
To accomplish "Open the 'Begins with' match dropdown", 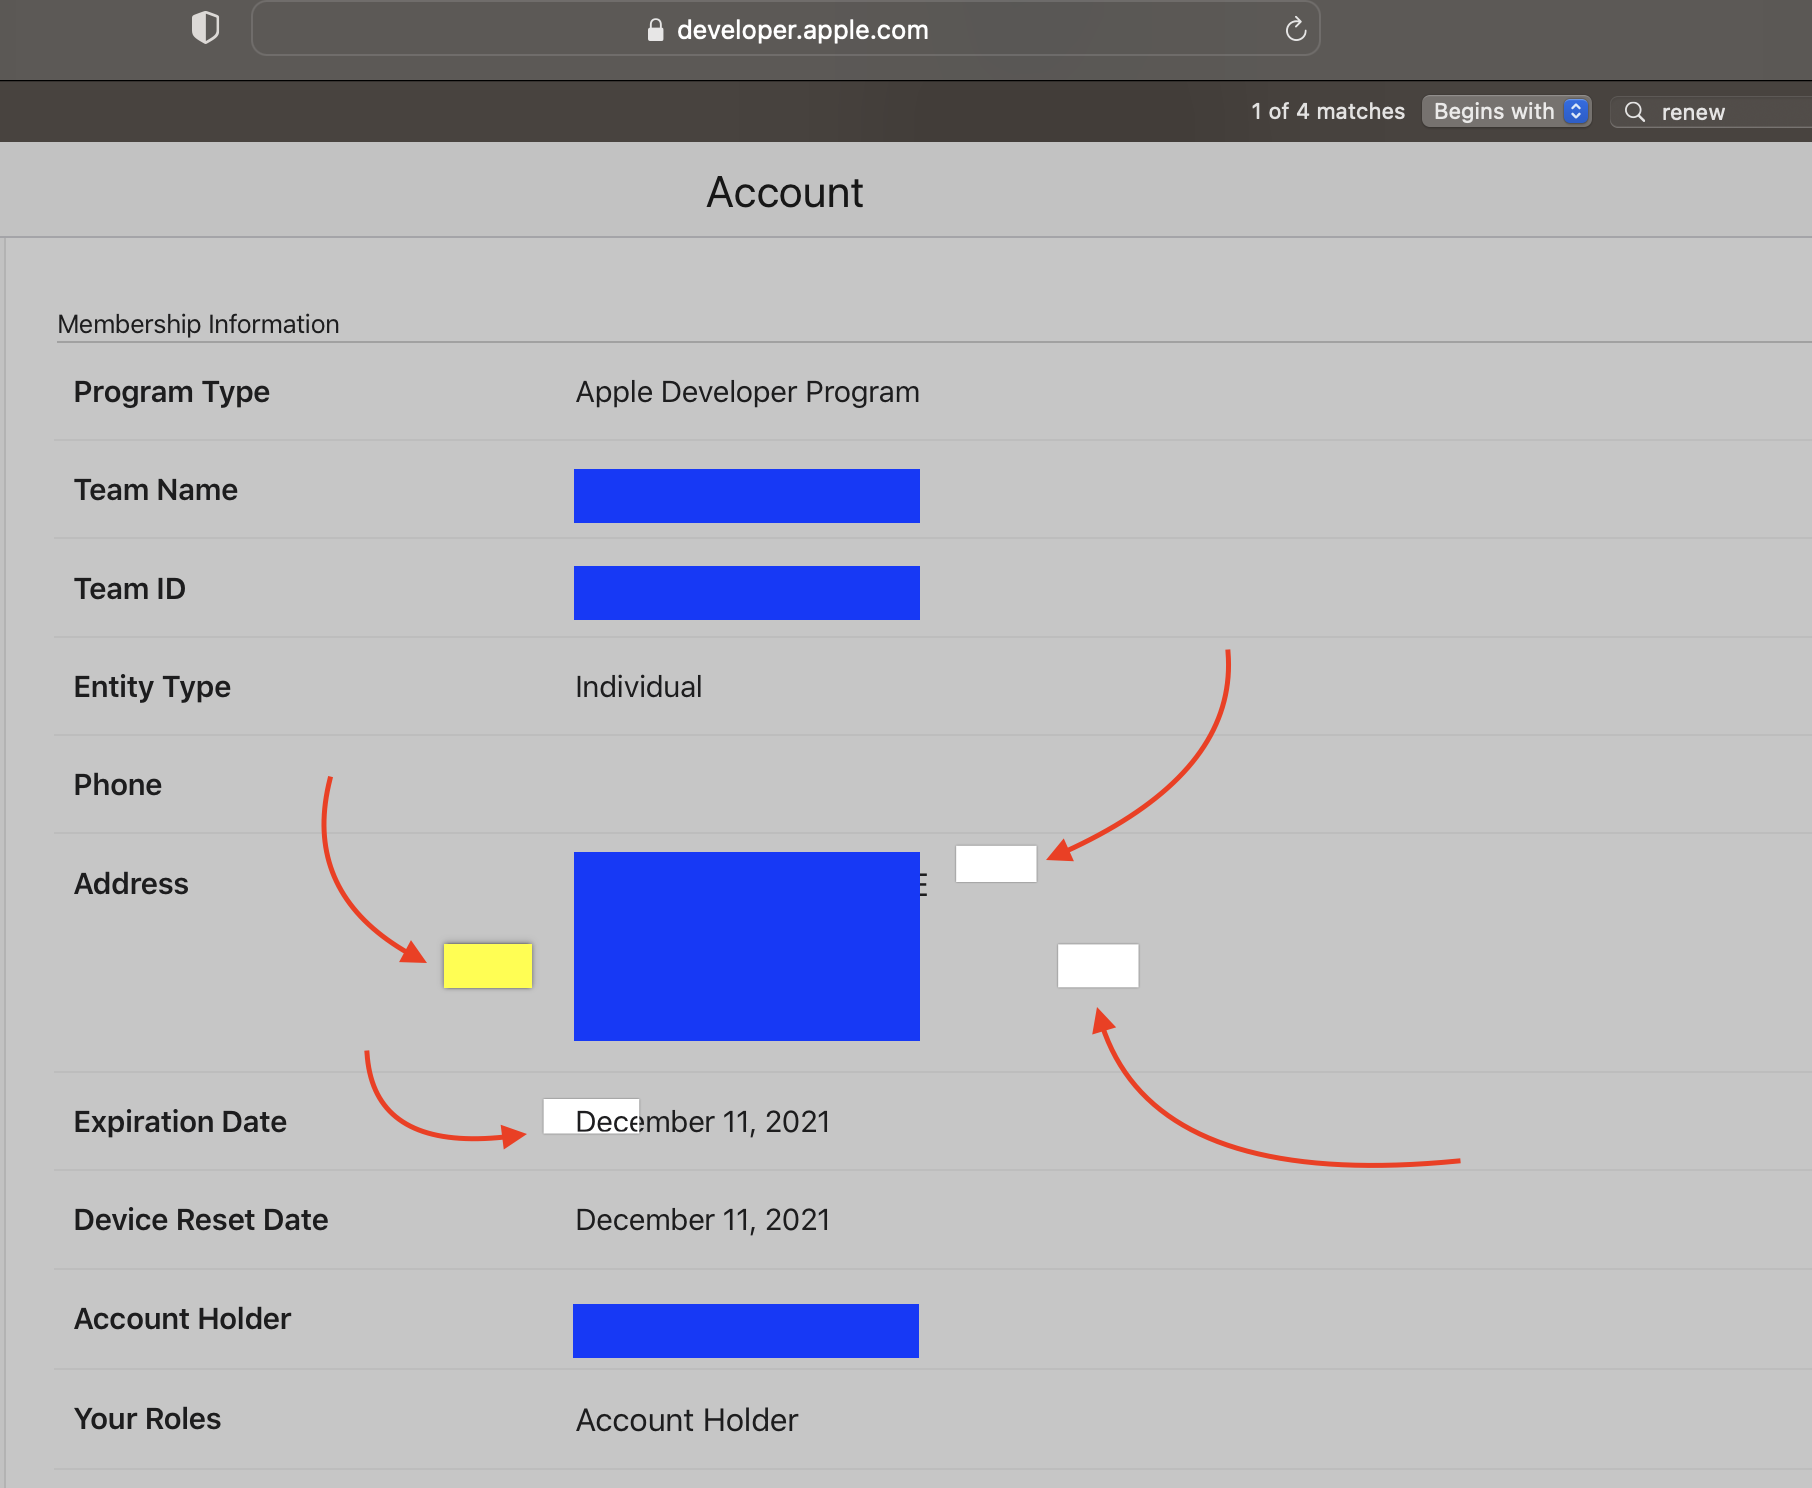I will click(1507, 111).
